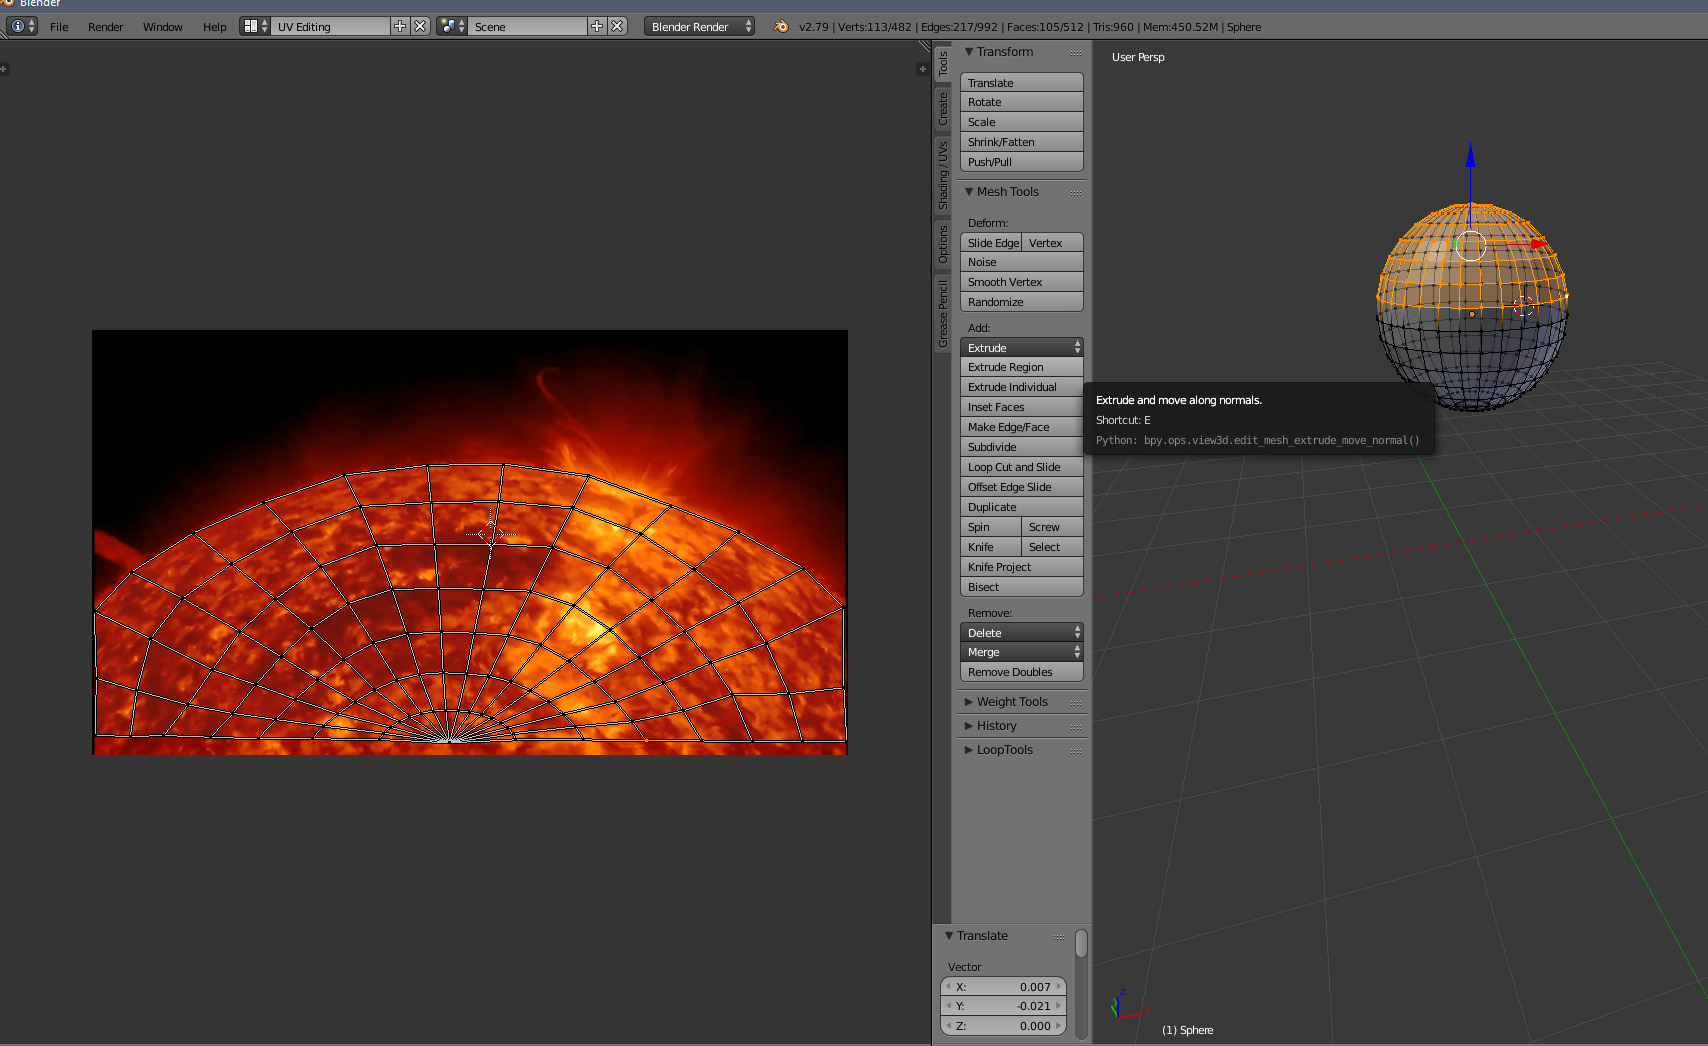The height and width of the screenshot is (1046, 1708).
Task: Select the Tools tab
Action: click(942, 64)
